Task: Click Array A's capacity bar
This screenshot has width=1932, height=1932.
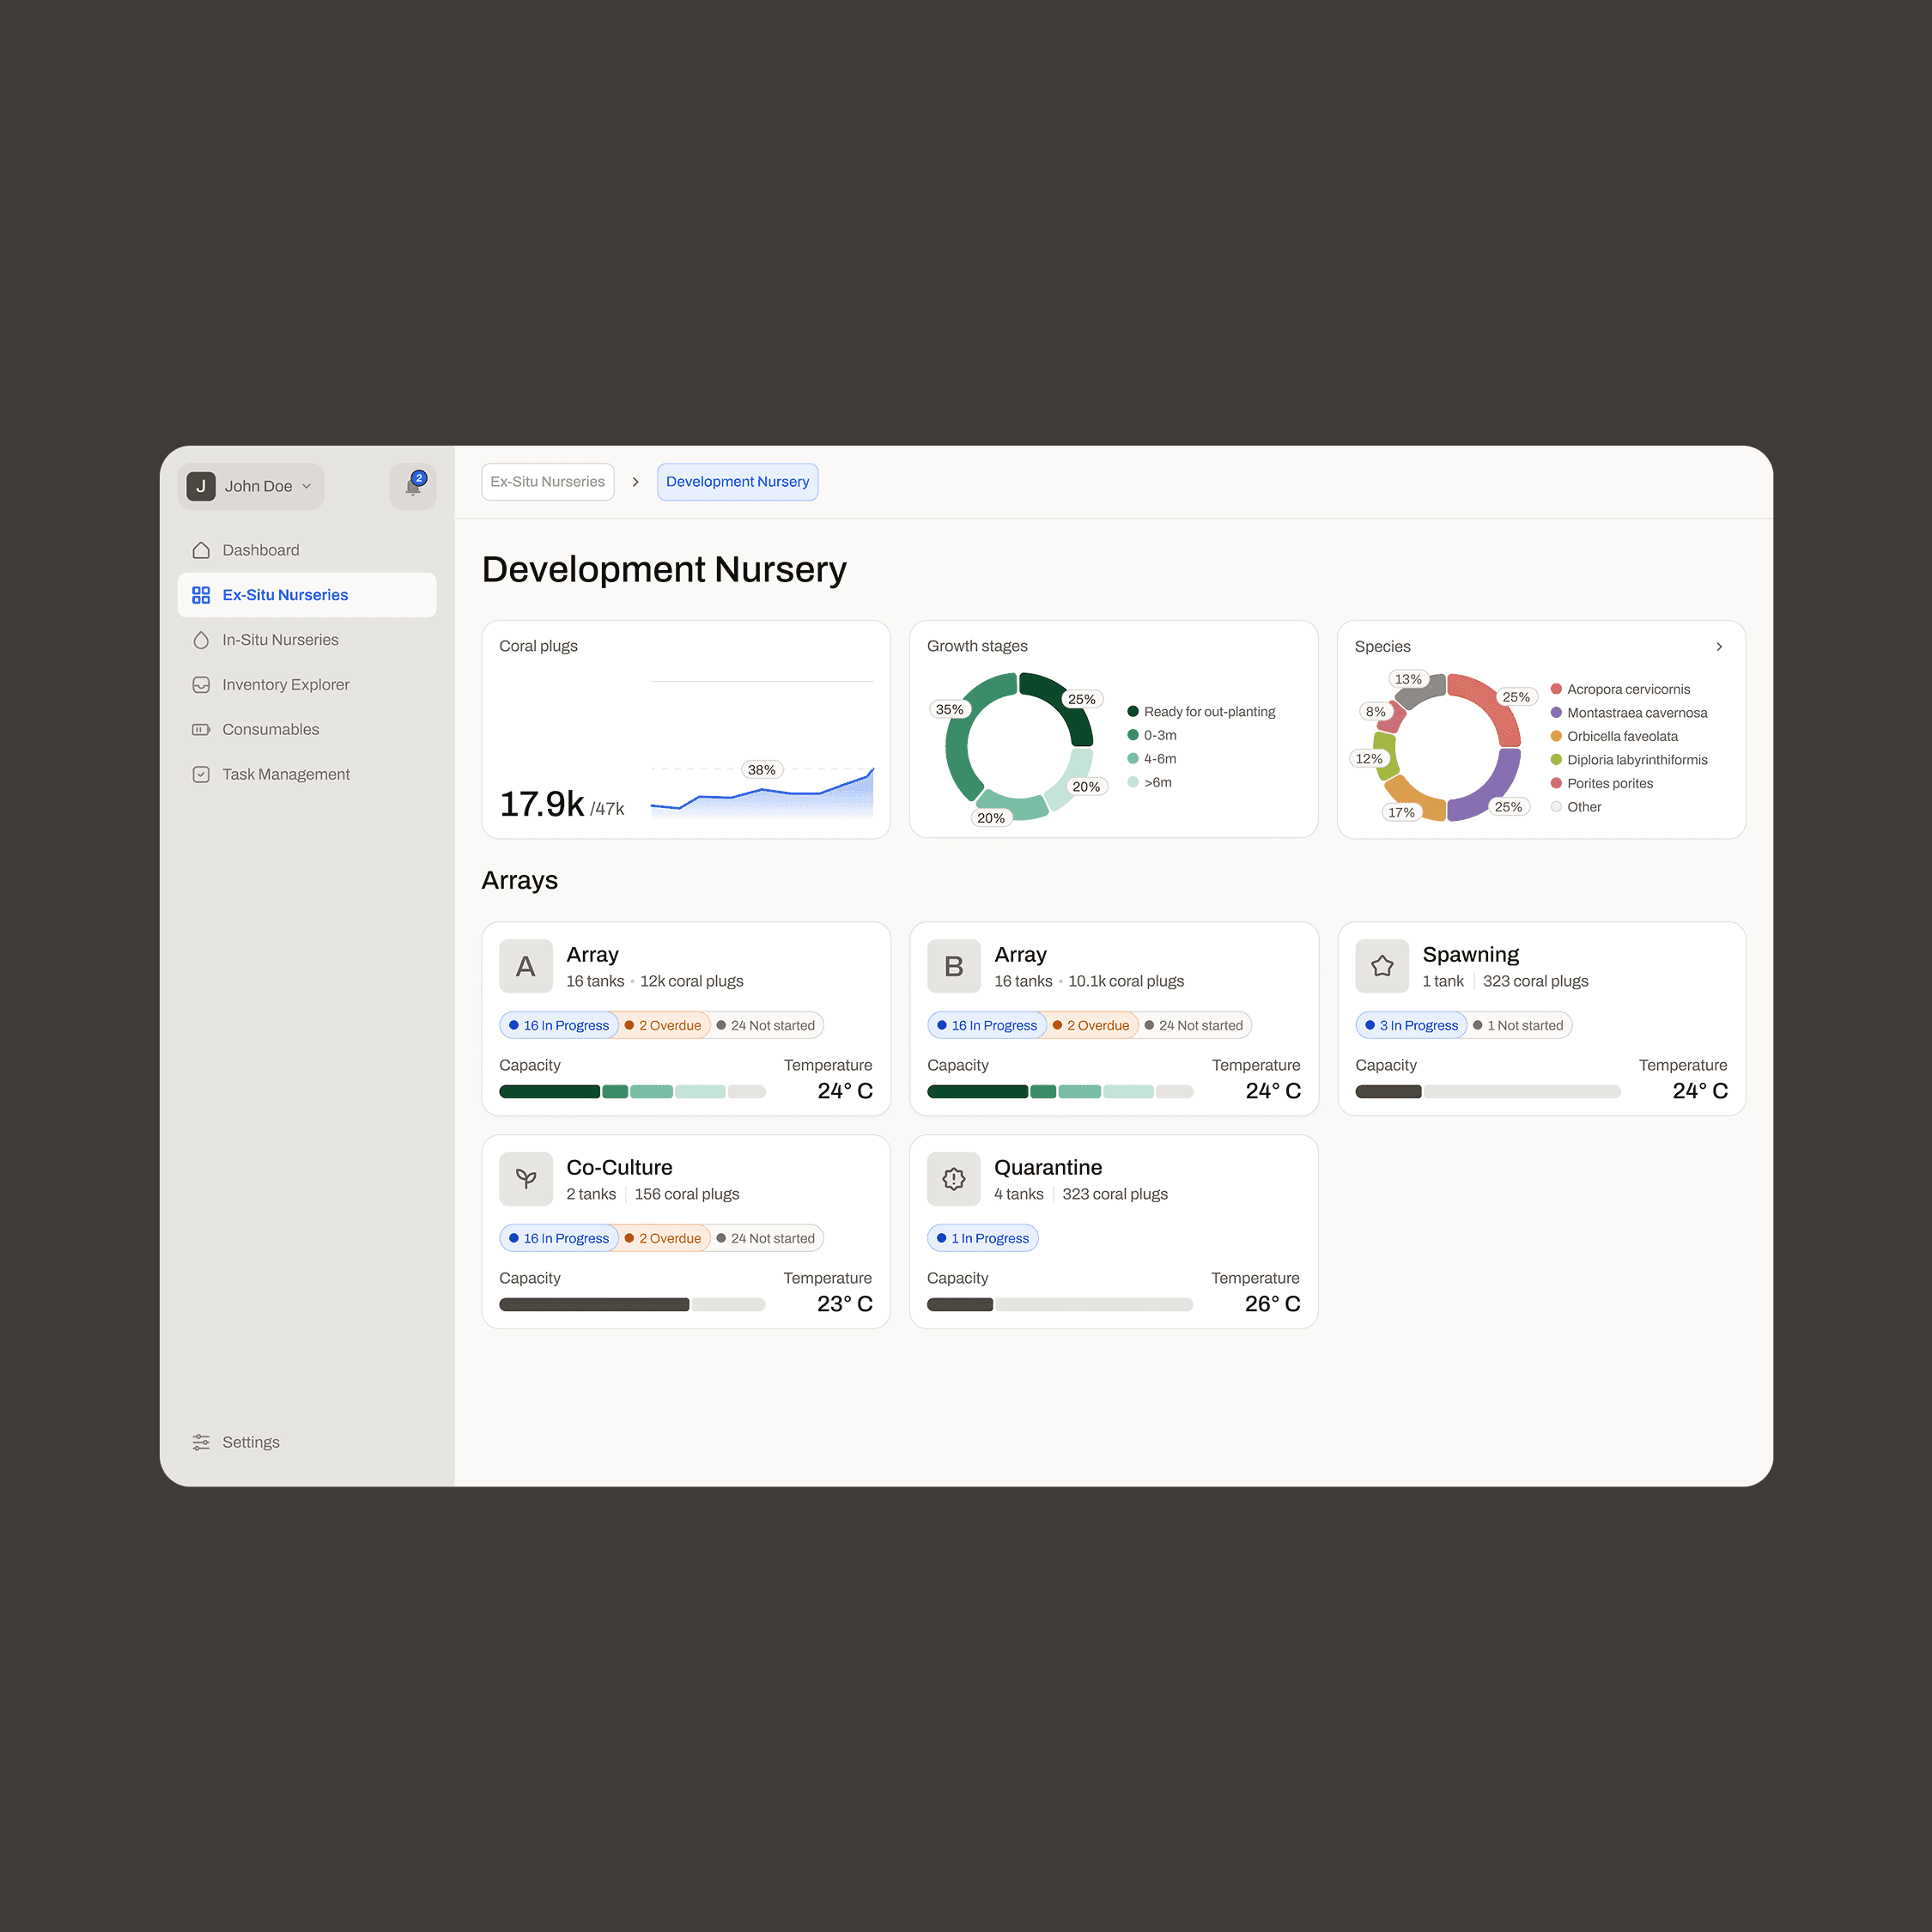Action: click(x=632, y=1092)
